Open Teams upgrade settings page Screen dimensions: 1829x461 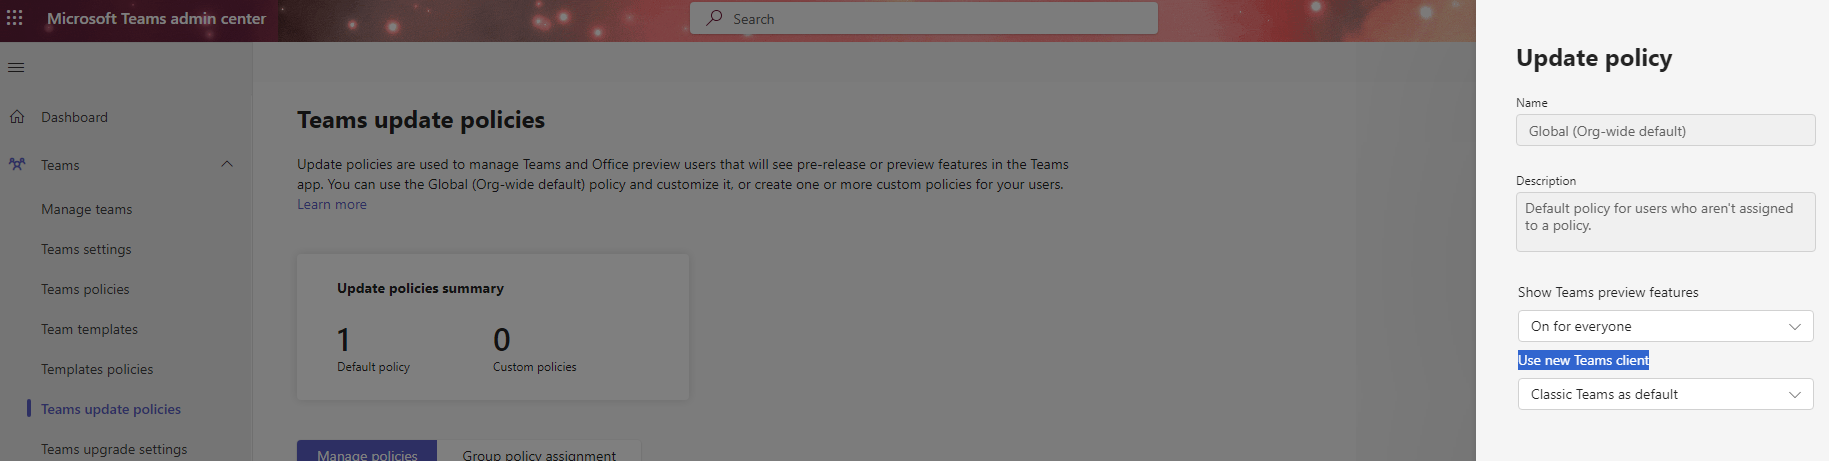[114, 449]
